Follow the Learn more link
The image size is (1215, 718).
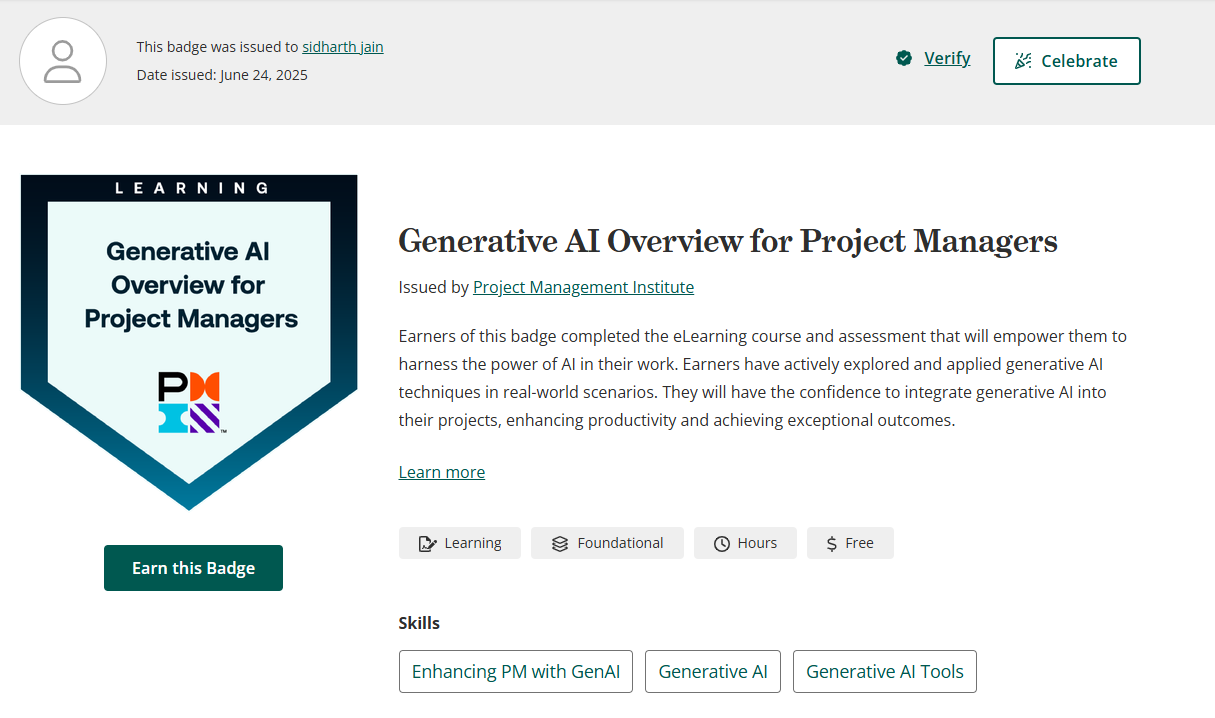click(x=441, y=472)
